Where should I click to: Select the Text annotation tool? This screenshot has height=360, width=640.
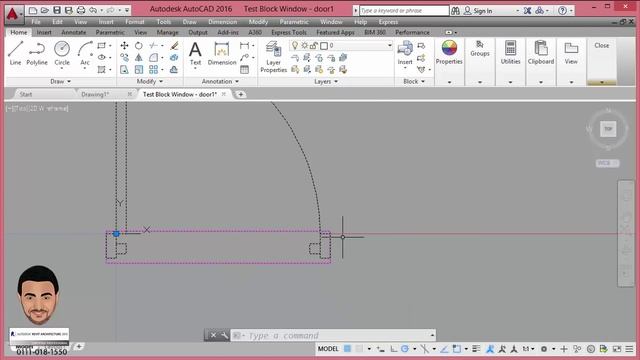point(195,53)
